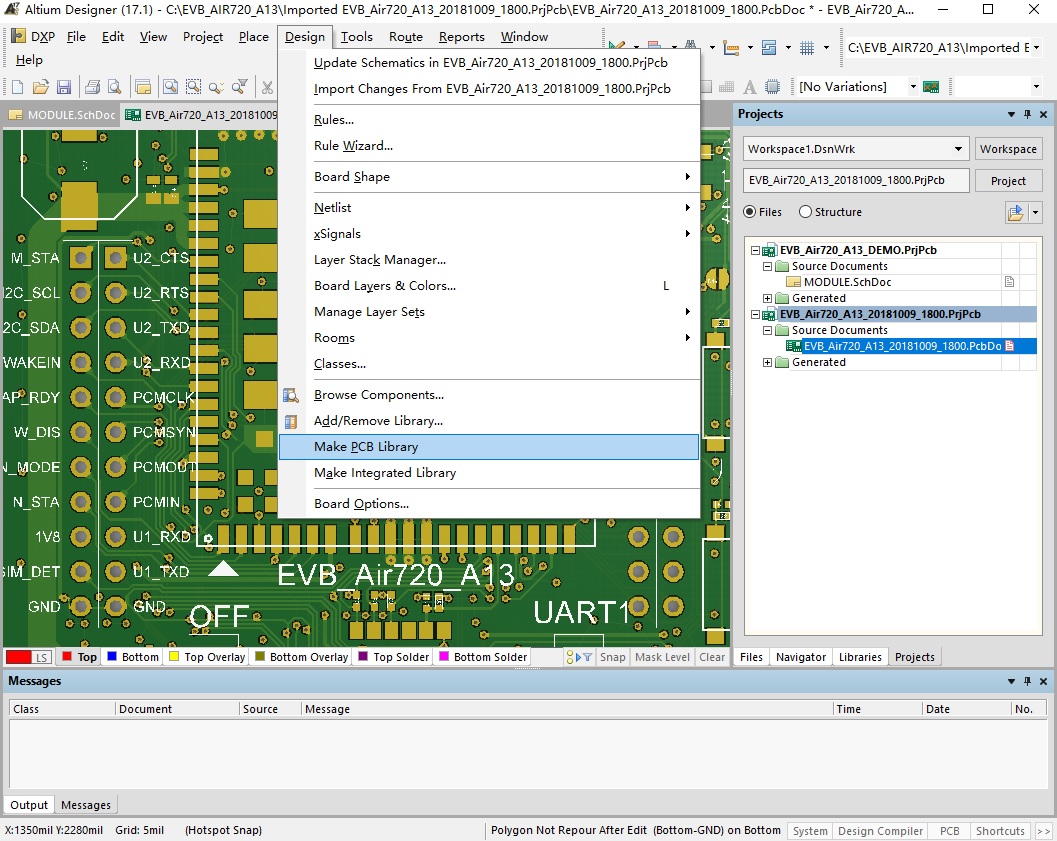
Task: Pin the Projects panel
Action: click(1027, 115)
